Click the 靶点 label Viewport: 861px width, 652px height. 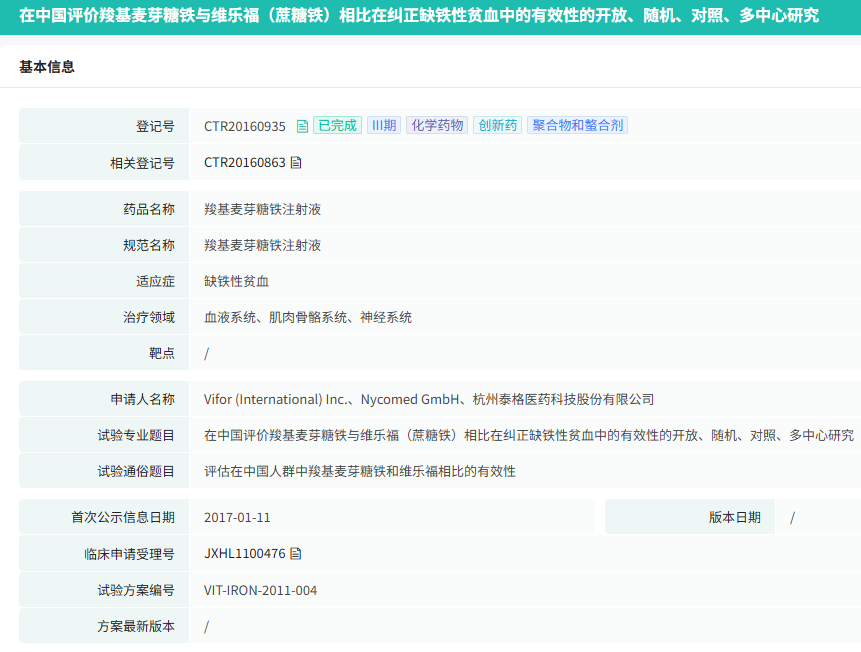[161, 353]
